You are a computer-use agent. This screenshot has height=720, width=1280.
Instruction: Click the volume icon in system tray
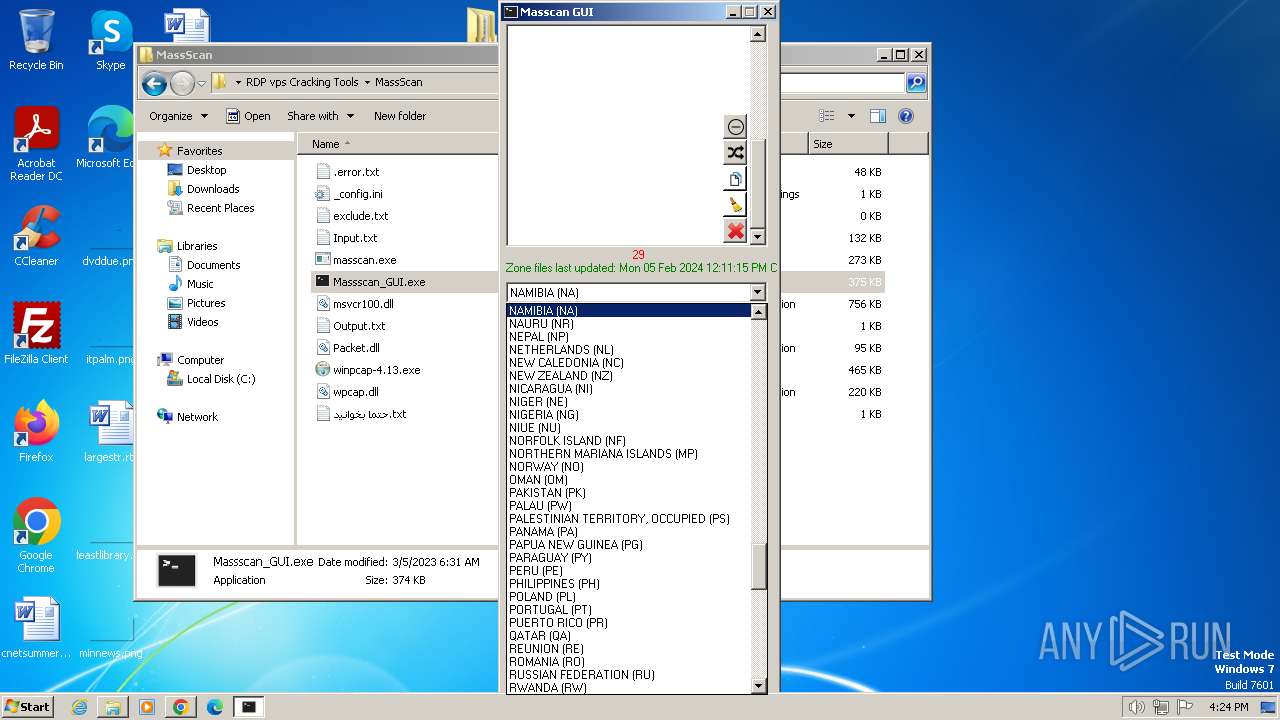pos(1136,707)
